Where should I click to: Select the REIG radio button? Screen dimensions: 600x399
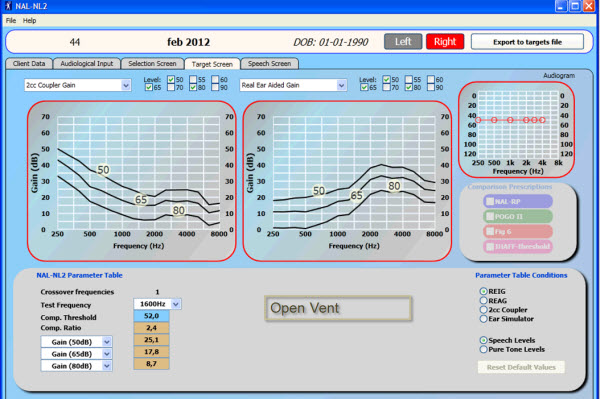tap(484, 292)
